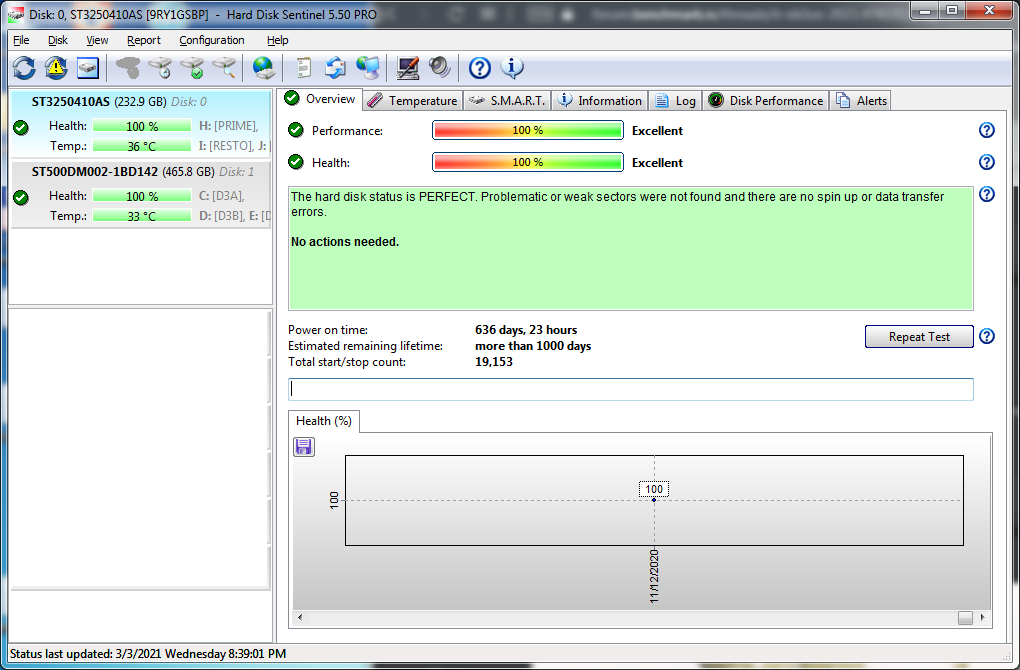Open the File menu

pyautogui.click(x=21, y=40)
